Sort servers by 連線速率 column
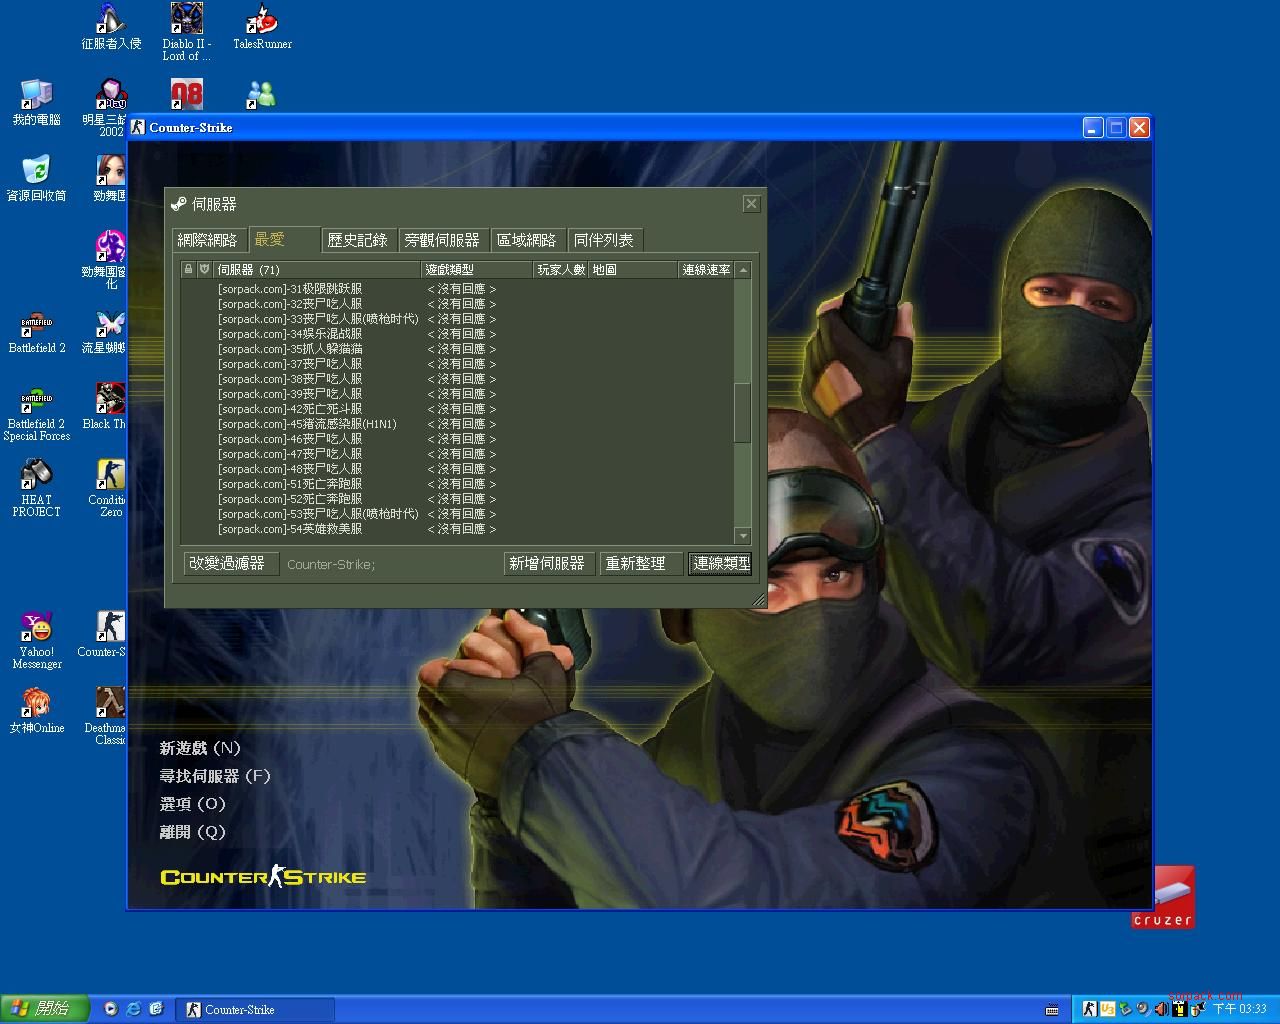Image resolution: width=1280 pixels, height=1024 pixels. point(705,270)
